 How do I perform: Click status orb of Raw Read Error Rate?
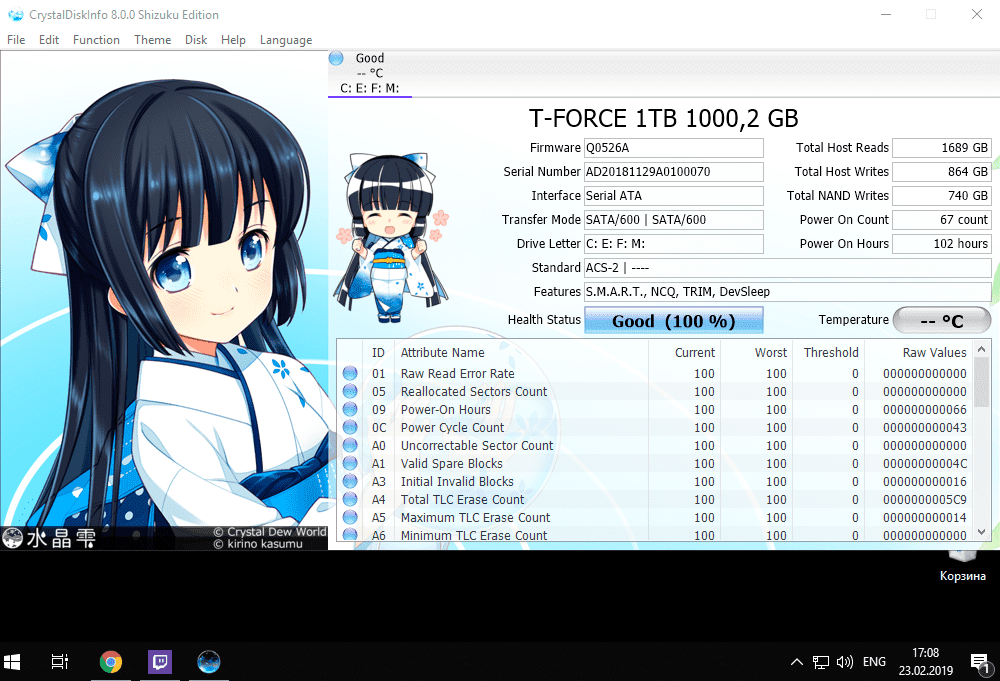pyautogui.click(x=350, y=373)
